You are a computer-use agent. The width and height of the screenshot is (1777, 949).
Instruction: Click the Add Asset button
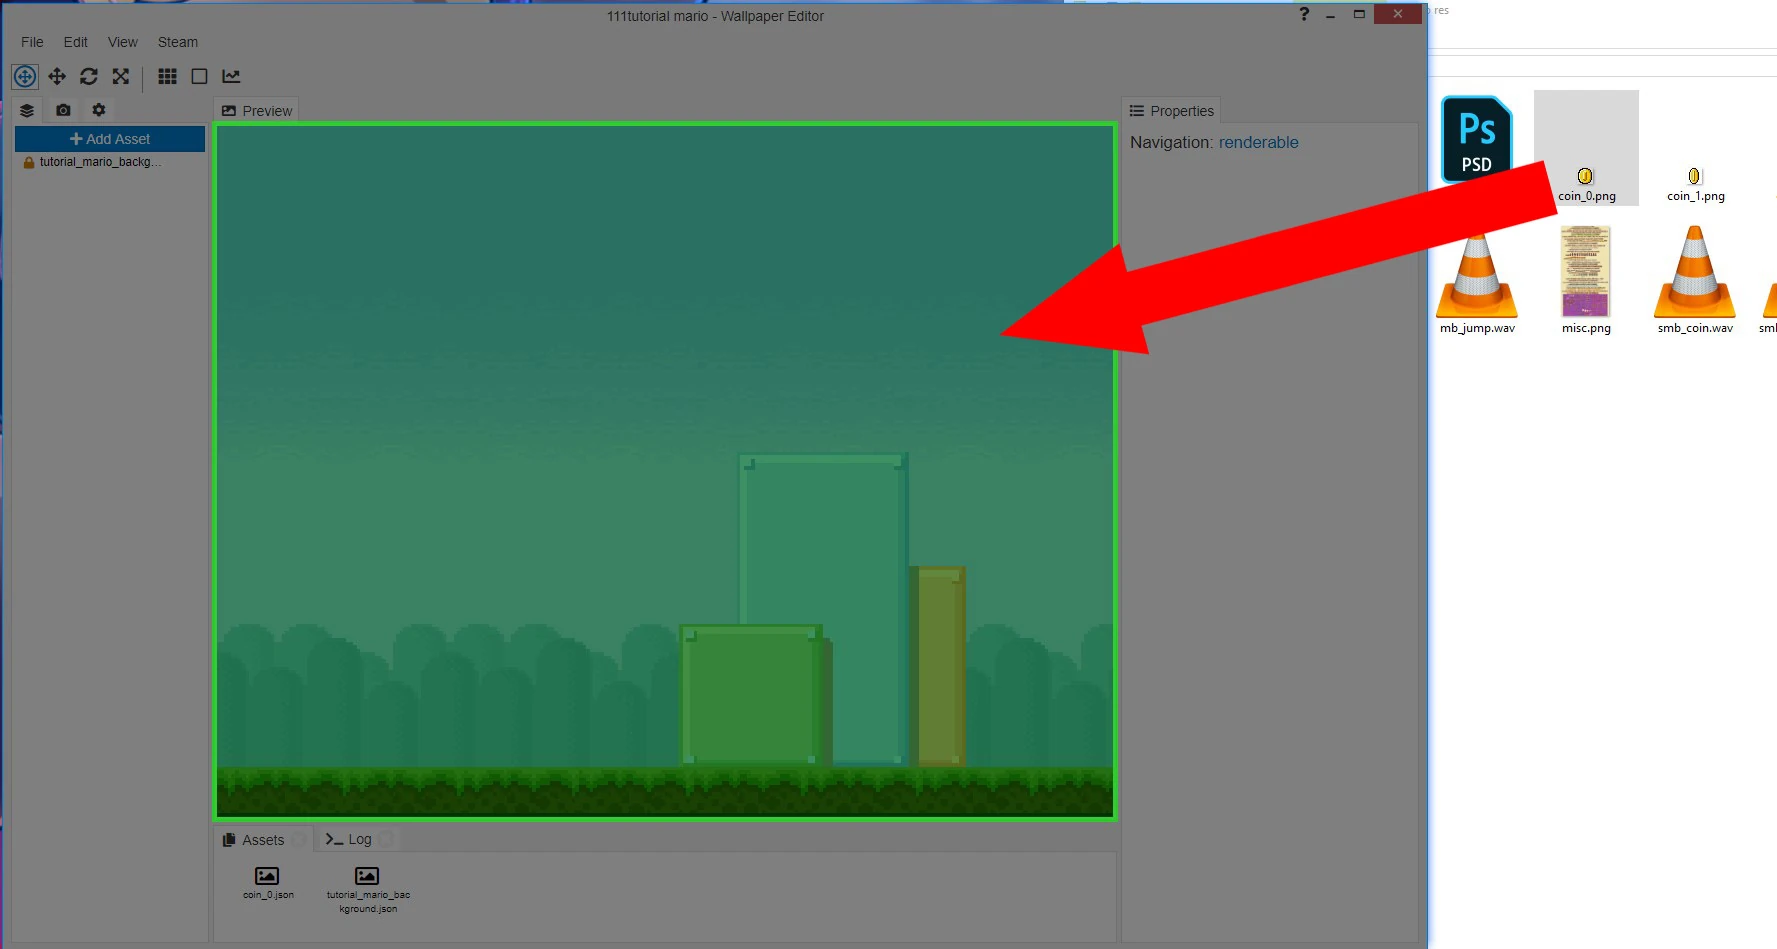(x=109, y=138)
